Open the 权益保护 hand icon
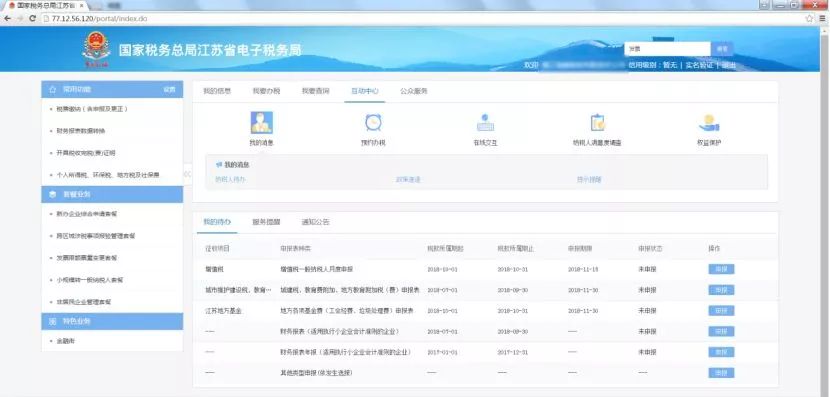Viewport: 830px width, 397px height. (709, 123)
